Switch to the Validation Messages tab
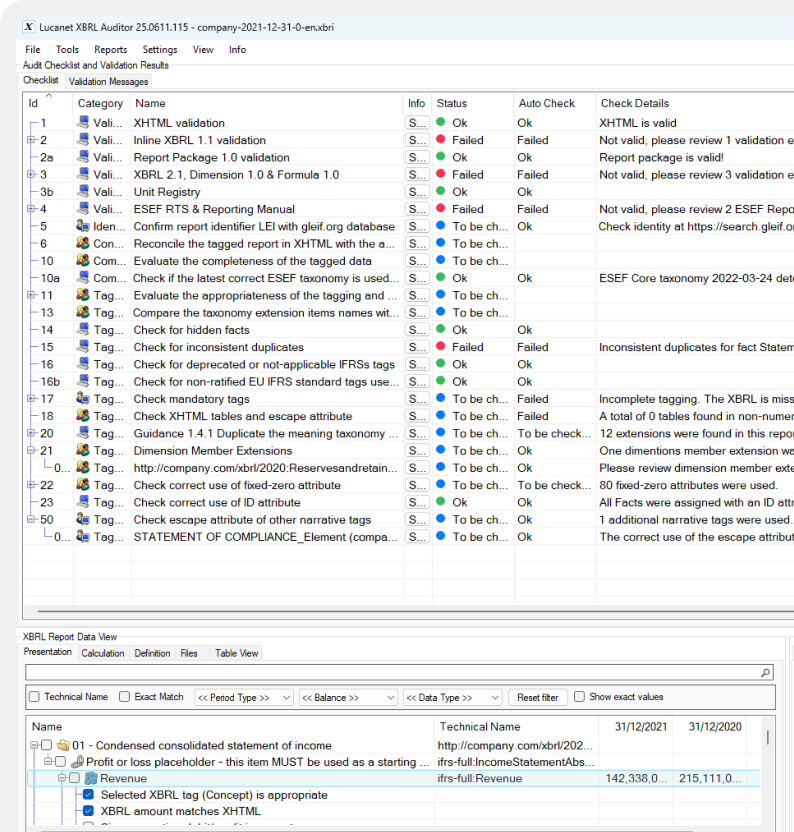The height and width of the screenshot is (832, 794). pyautogui.click(x=109, y=82)
